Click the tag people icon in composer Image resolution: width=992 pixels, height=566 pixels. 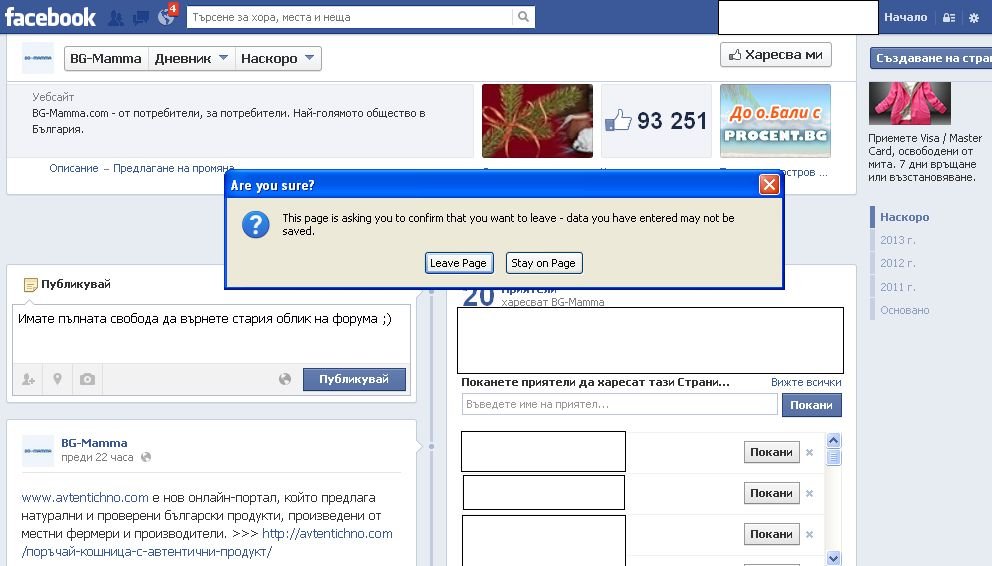(27, 379)
